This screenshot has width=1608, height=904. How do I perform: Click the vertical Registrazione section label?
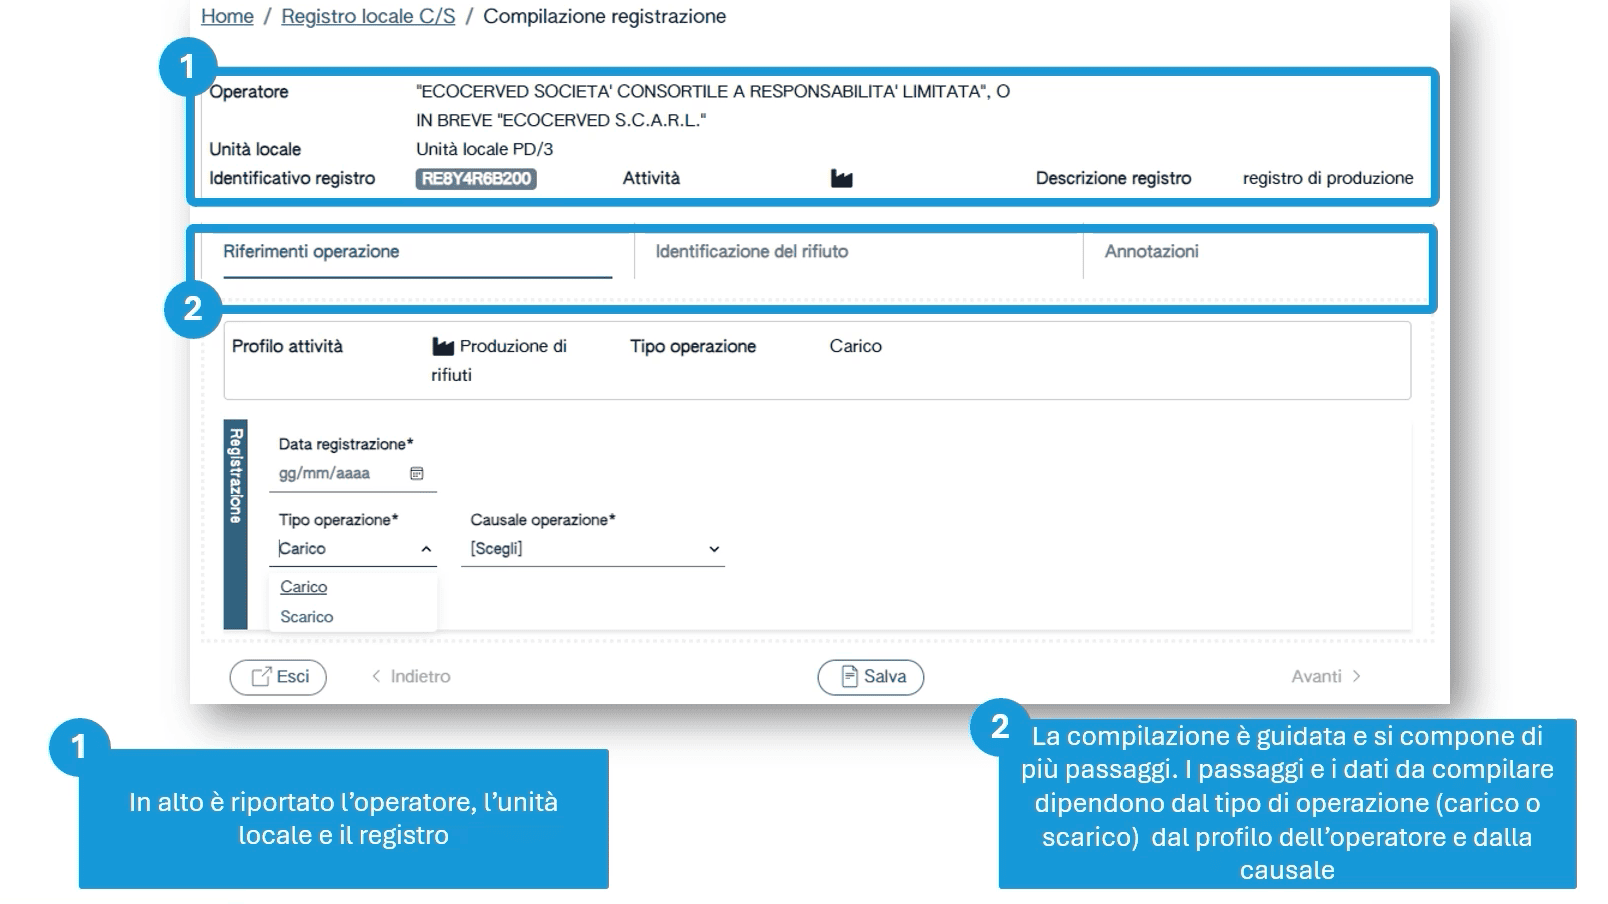pyautogui.click(x=235, y=476)
